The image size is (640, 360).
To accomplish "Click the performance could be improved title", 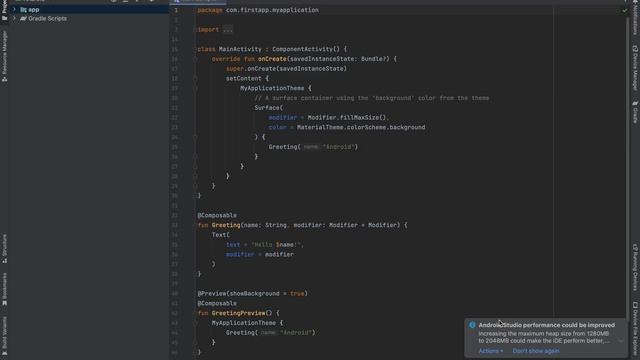I will pos(547,325).
